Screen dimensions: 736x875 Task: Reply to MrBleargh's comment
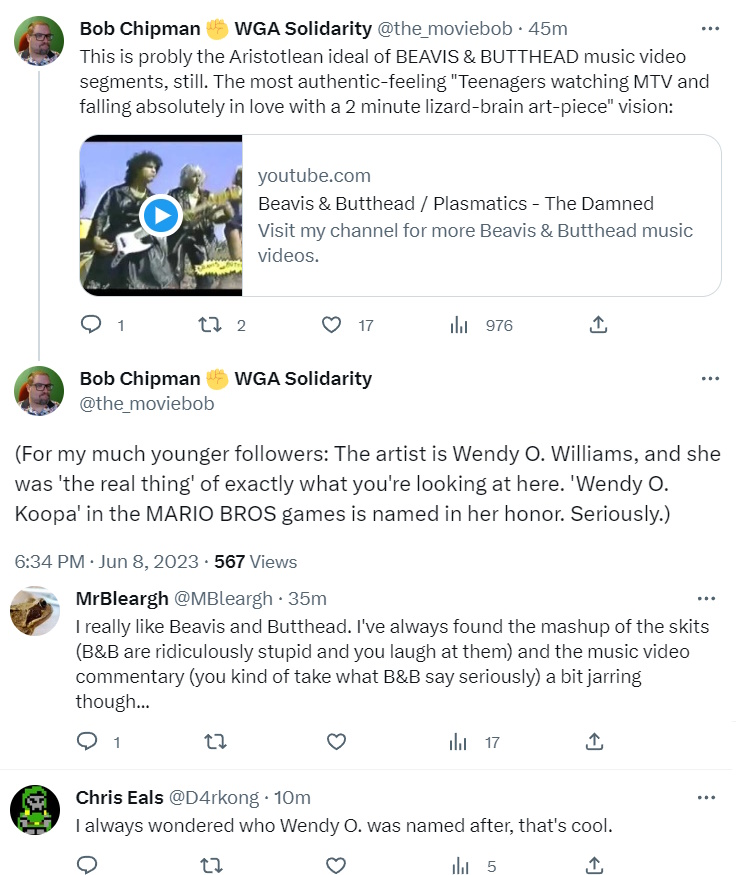pyautogui.click(x=88, y=742)
